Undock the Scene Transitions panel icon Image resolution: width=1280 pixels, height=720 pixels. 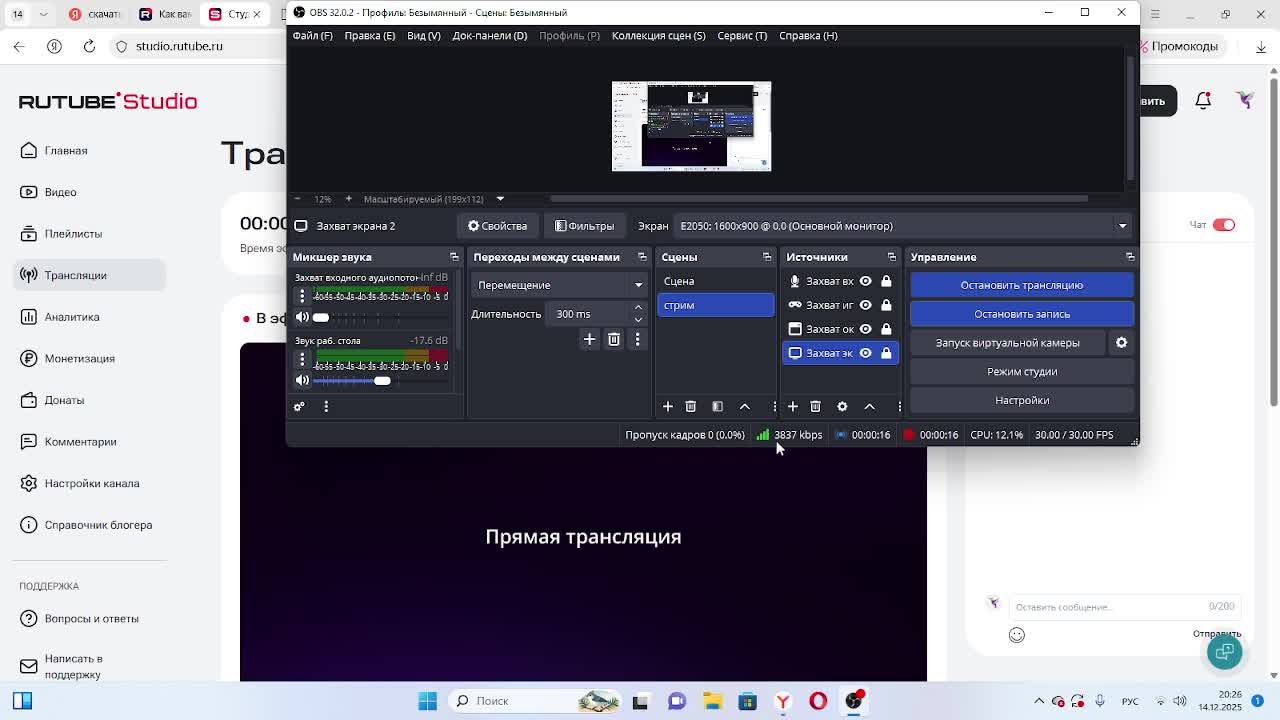pos(642,257)
